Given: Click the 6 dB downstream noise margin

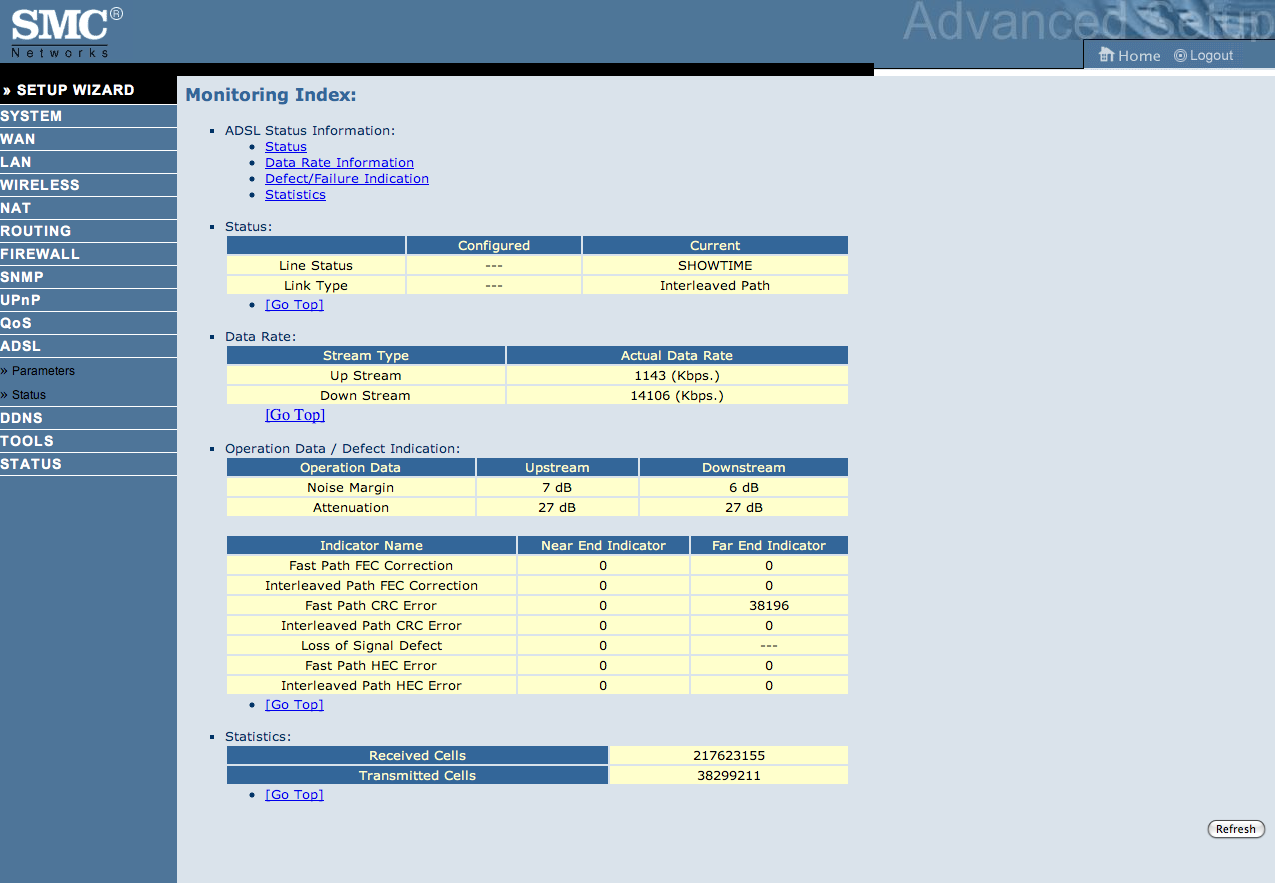Looking at the screenshot, I should pyautogui.click(x=744, y=488).
